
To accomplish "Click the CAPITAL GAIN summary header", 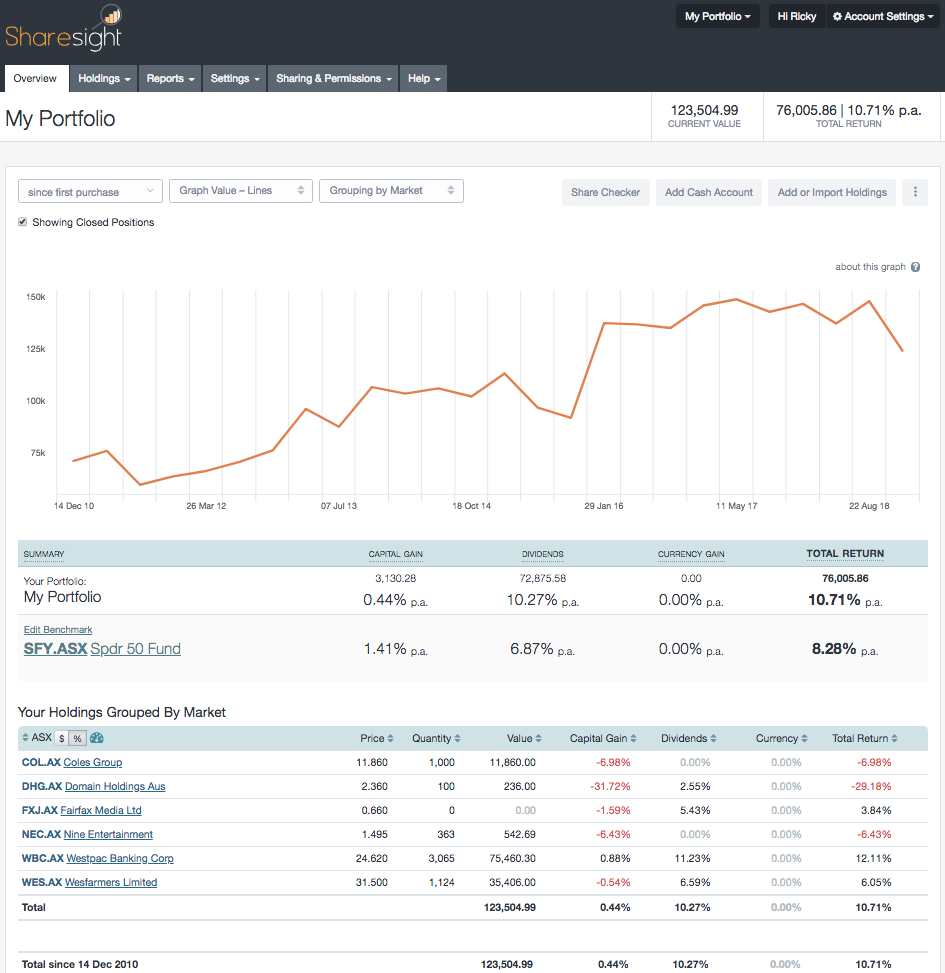I will point(395,554).
